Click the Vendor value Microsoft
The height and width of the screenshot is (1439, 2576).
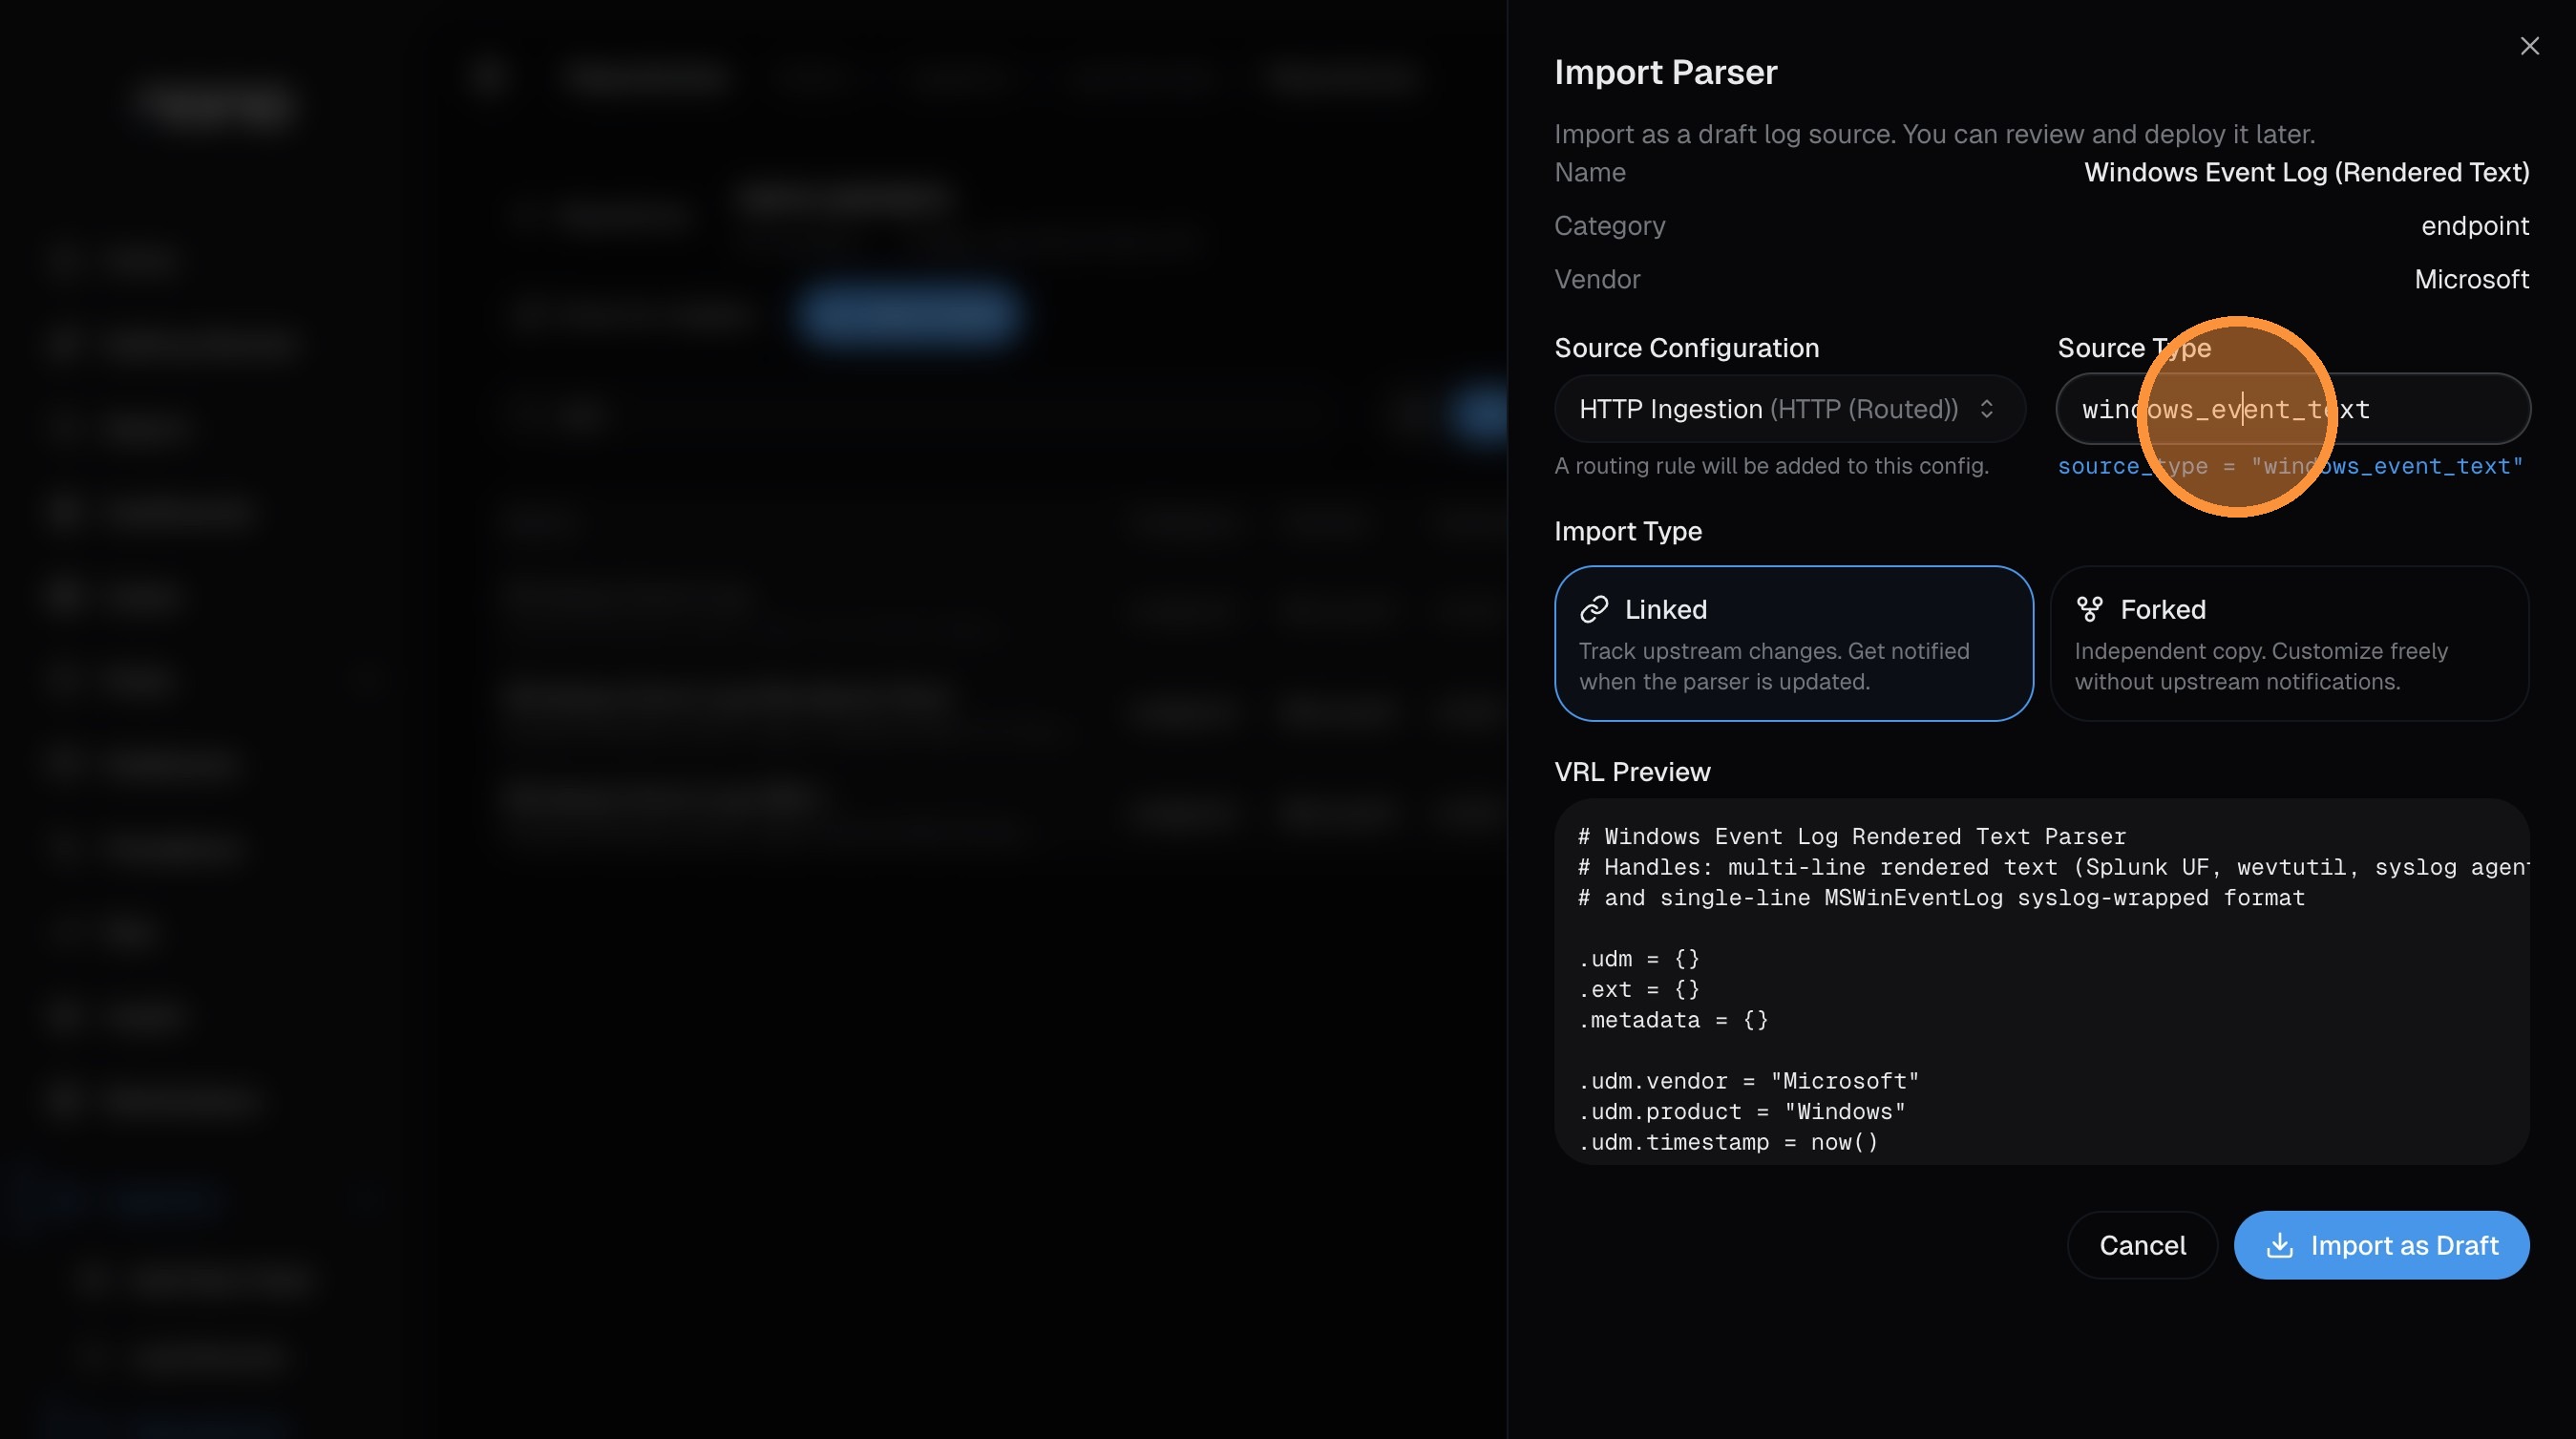coord(2471,278)
